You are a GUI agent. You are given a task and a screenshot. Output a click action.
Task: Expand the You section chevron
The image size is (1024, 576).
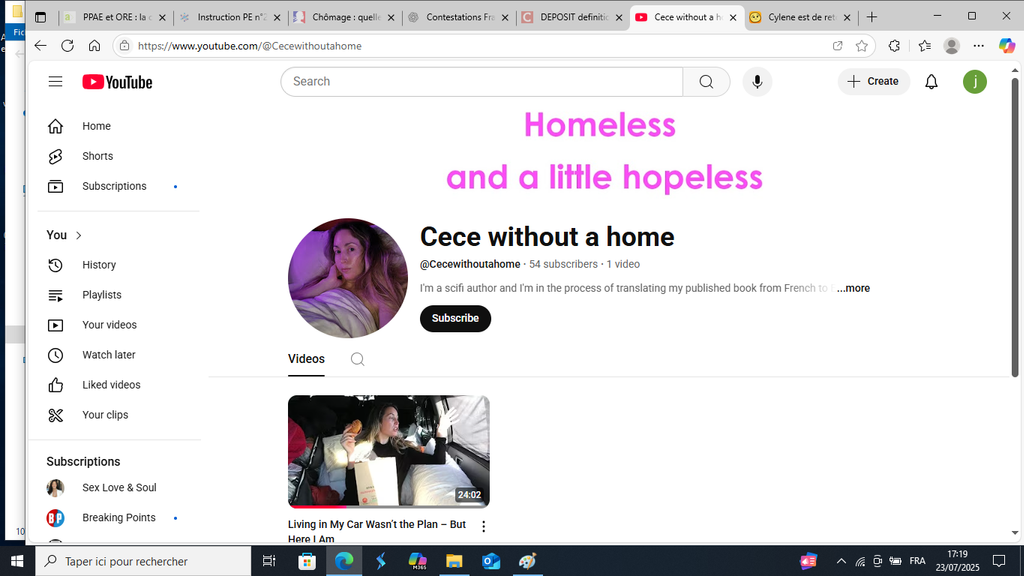[79, 235]
